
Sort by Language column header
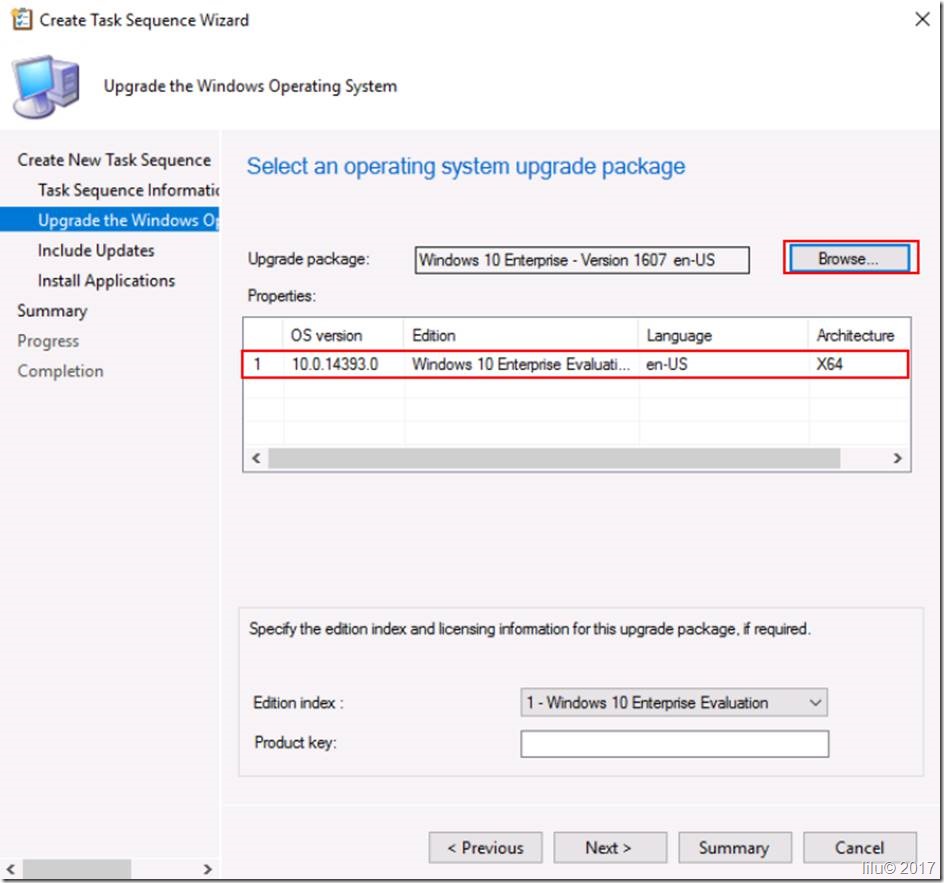[722, 335]
